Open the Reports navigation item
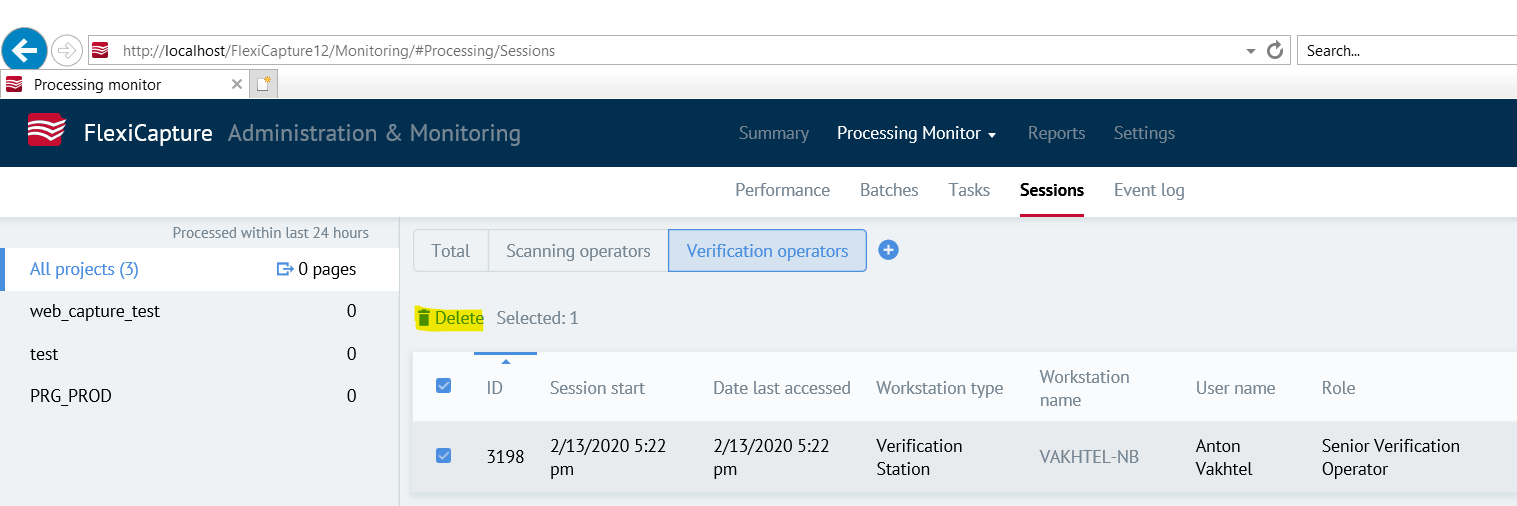 click(x=1056, y=133)
